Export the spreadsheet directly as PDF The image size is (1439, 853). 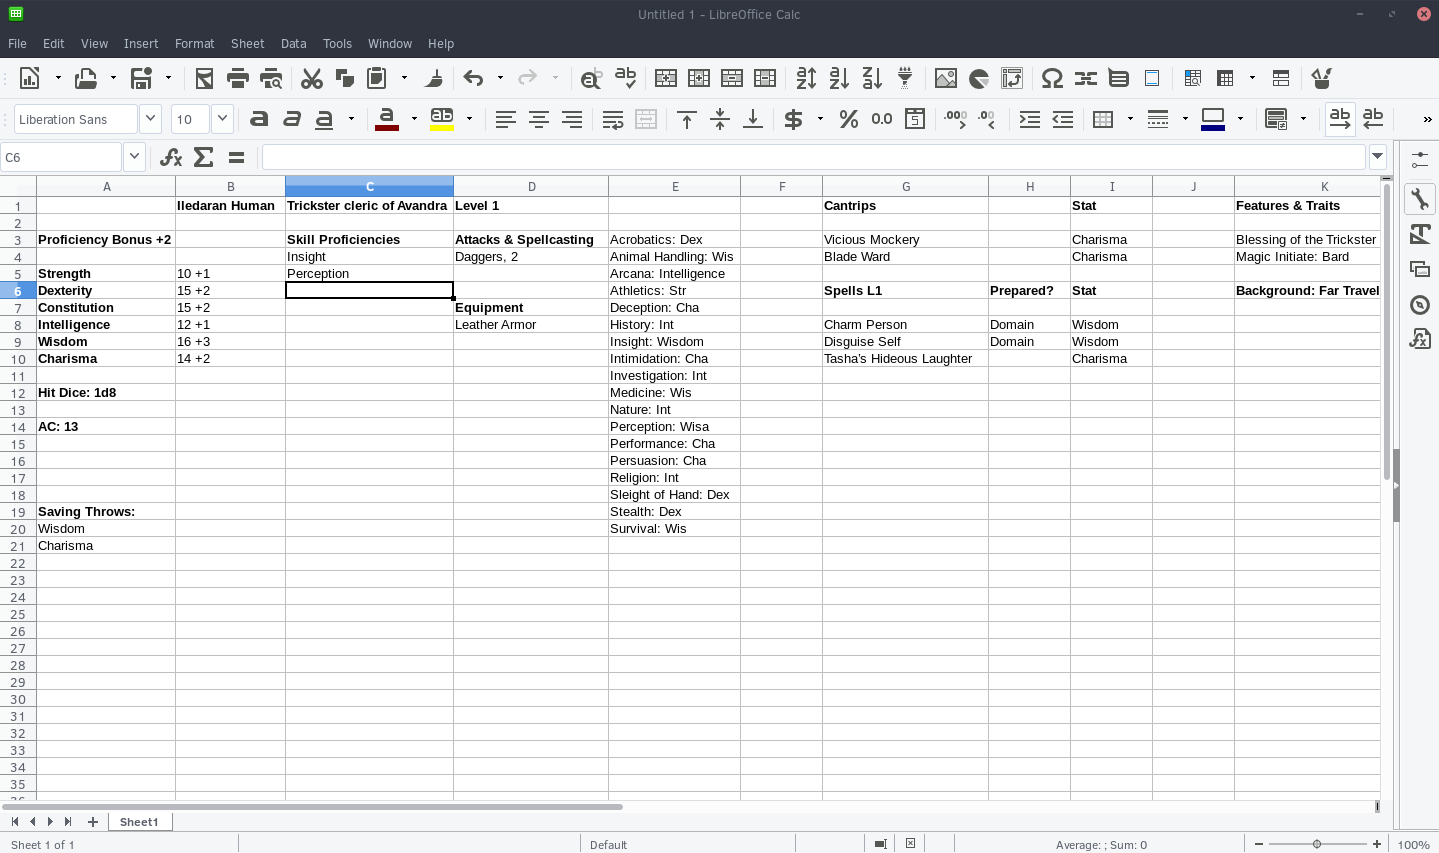(204, 78)
